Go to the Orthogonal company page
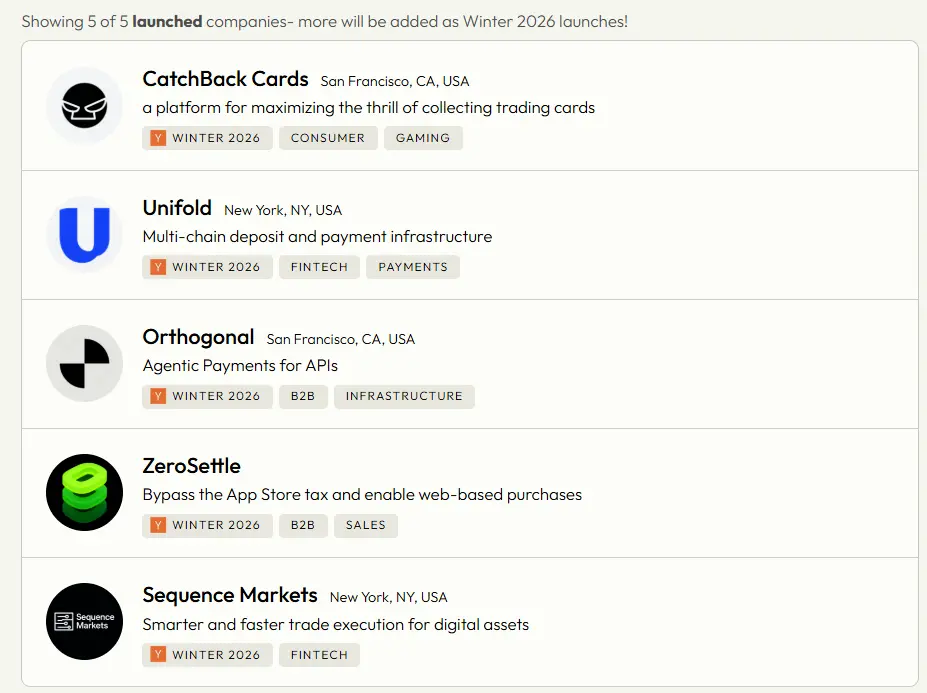 [x=198, y=337]
